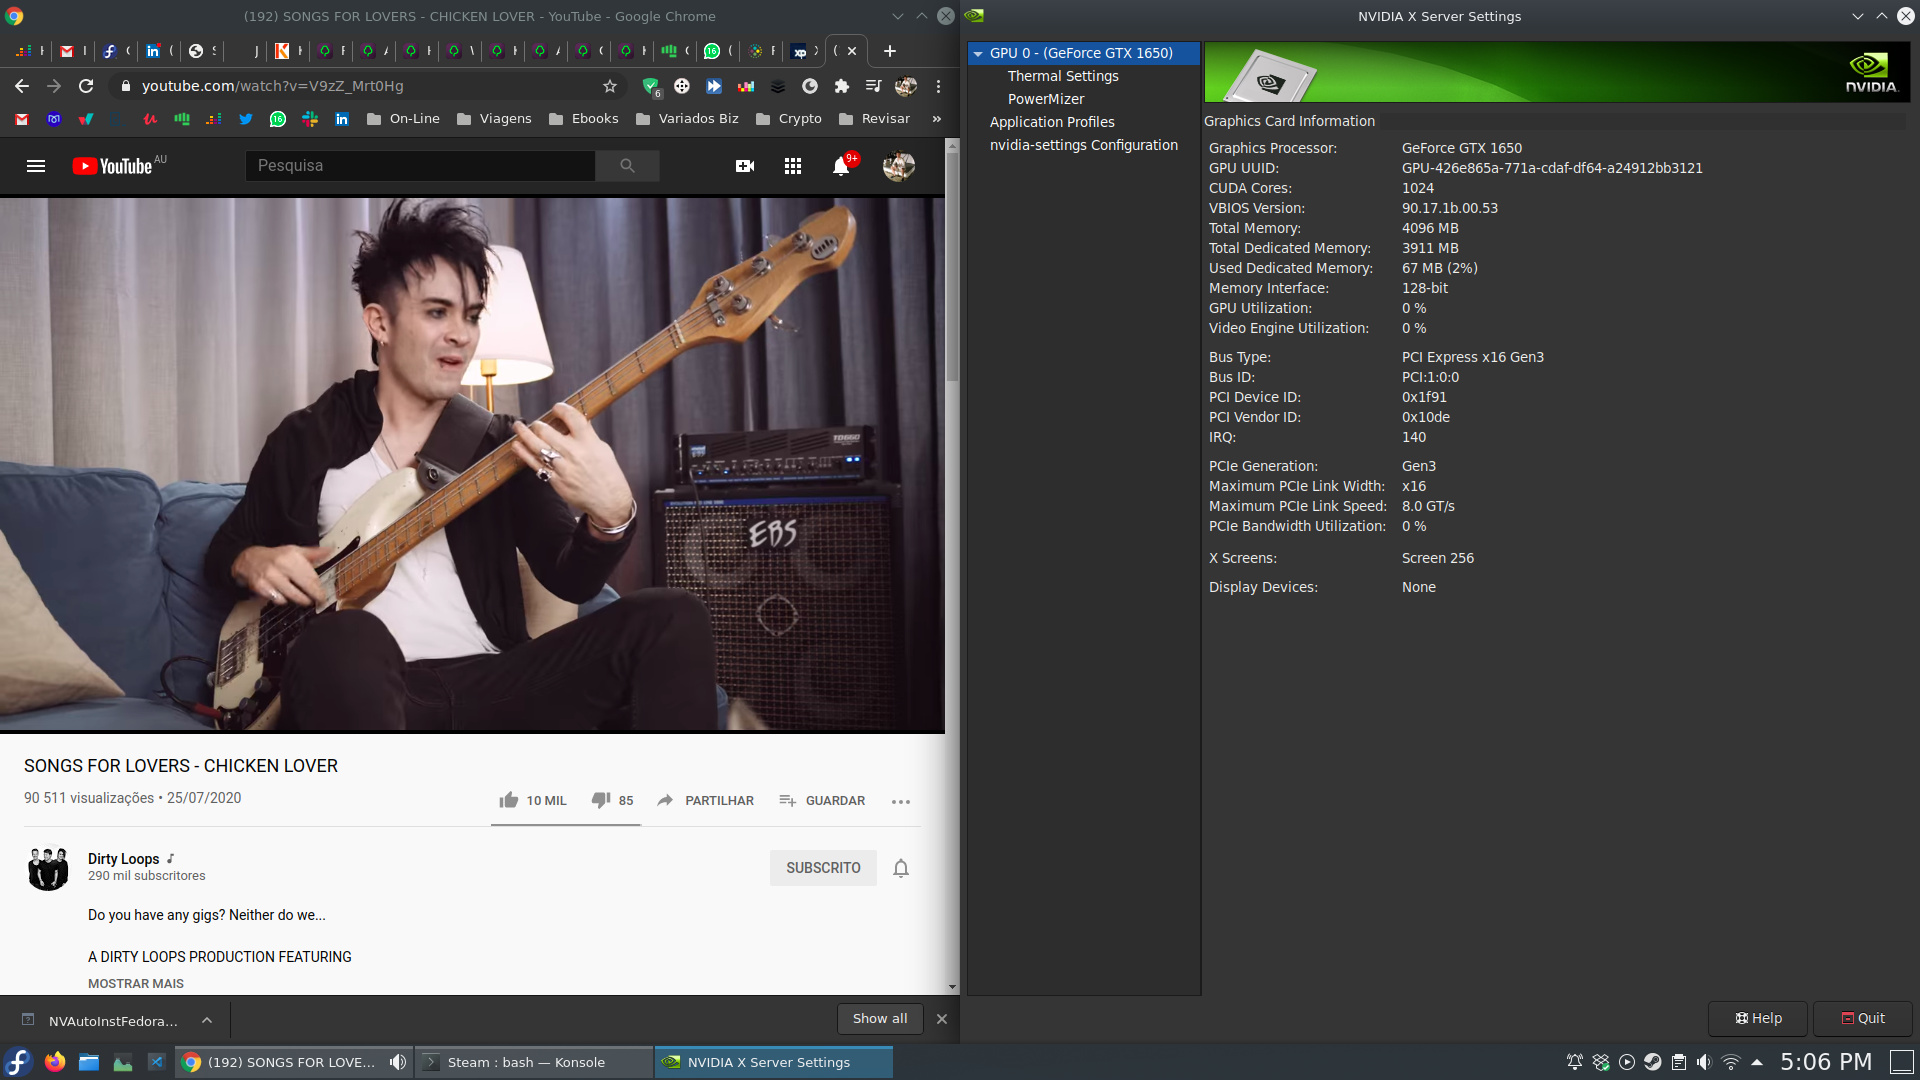The width and height of the screenshot is (1920, 1080).
Task: Open YouTube notifications bell
Action: coord(841,166)
